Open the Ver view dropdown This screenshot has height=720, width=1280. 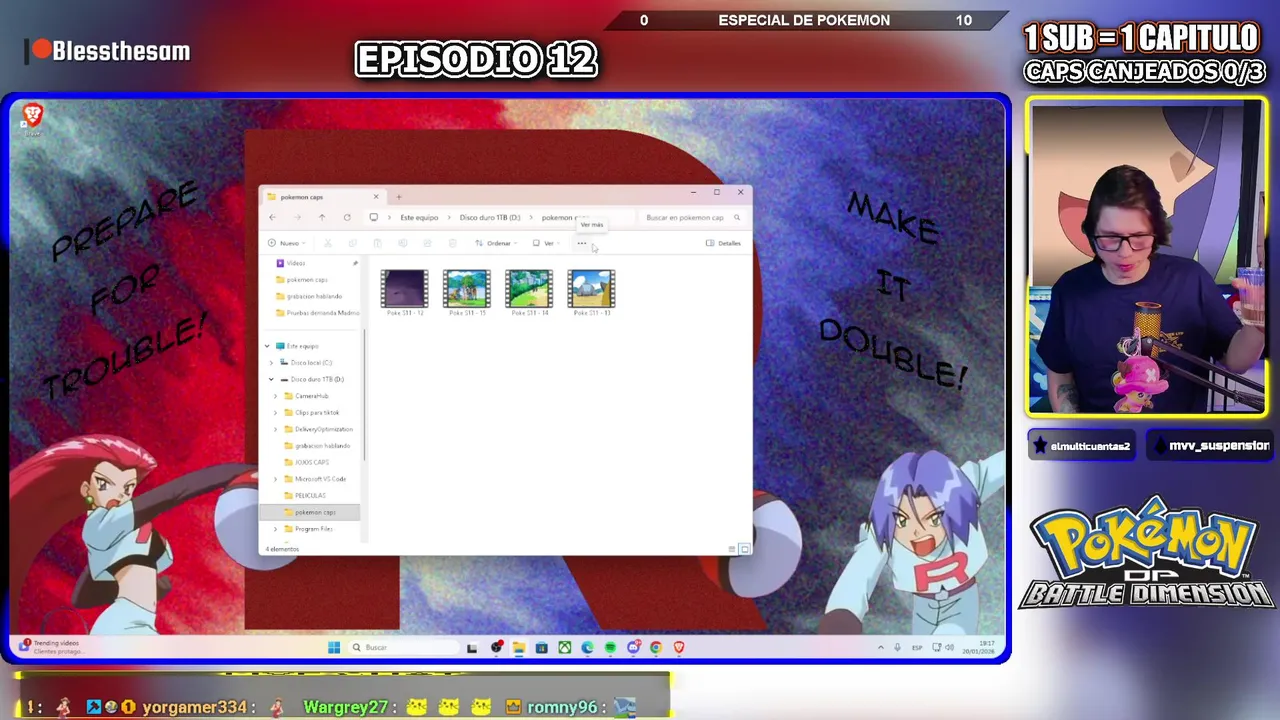coord(545,243)
